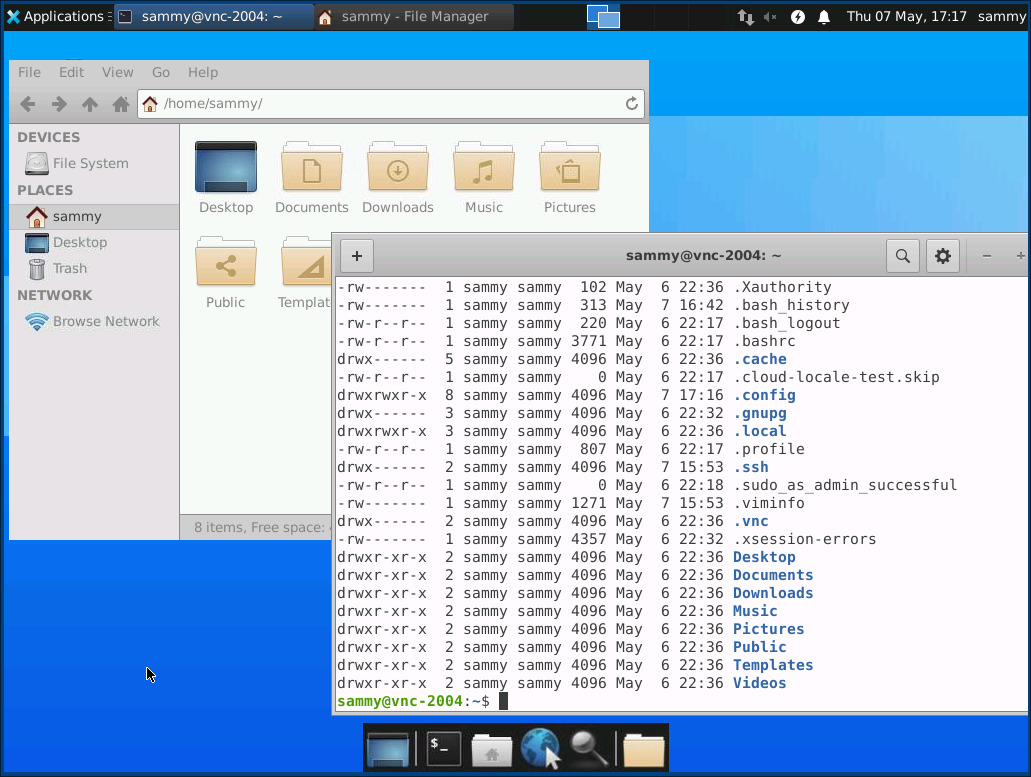Open the sammy session menu in the panel

1001,16
